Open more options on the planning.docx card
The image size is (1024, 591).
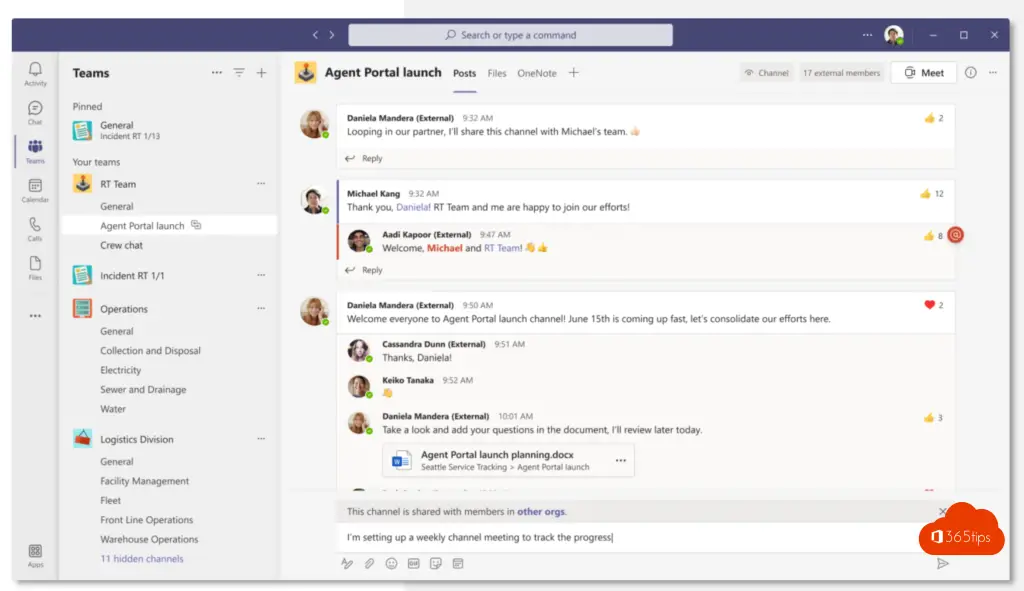[620, 460]
